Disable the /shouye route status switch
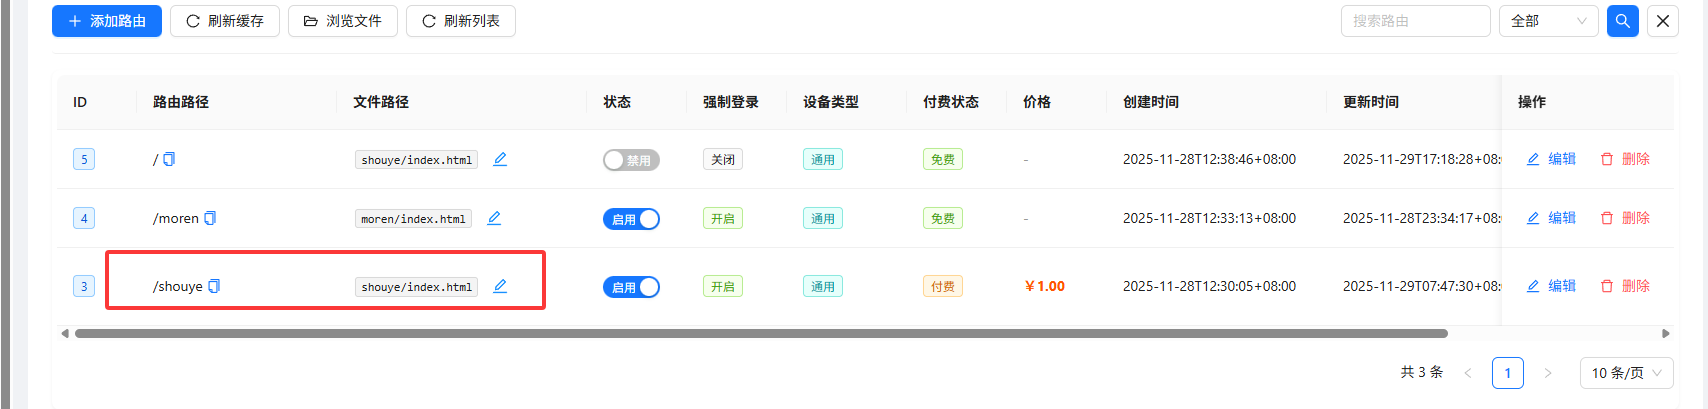Image resolution: width=1708 pixels, height=409 pixels. (x=631, y=287)
